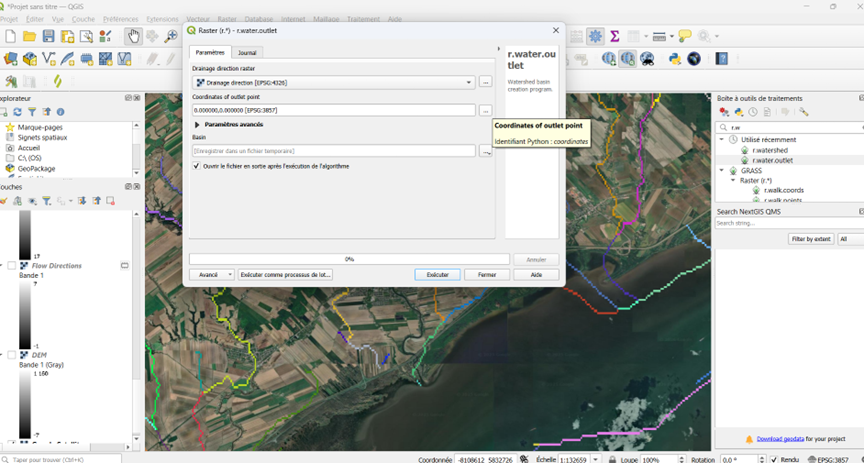864x463 pixels.
Task: Switch to the Journal tab
Action: pyautogui.click(x=246, y=52)
